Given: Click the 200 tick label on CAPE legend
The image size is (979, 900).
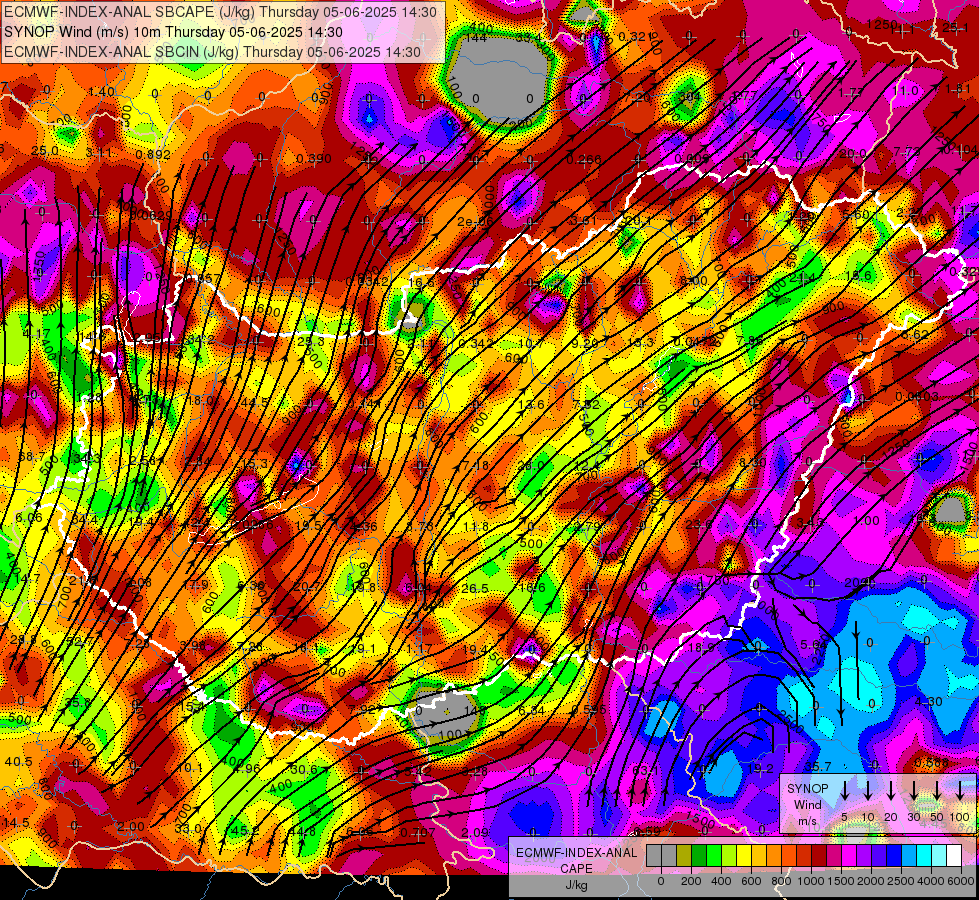Looking at the screenshot, I should pos(691,881).
